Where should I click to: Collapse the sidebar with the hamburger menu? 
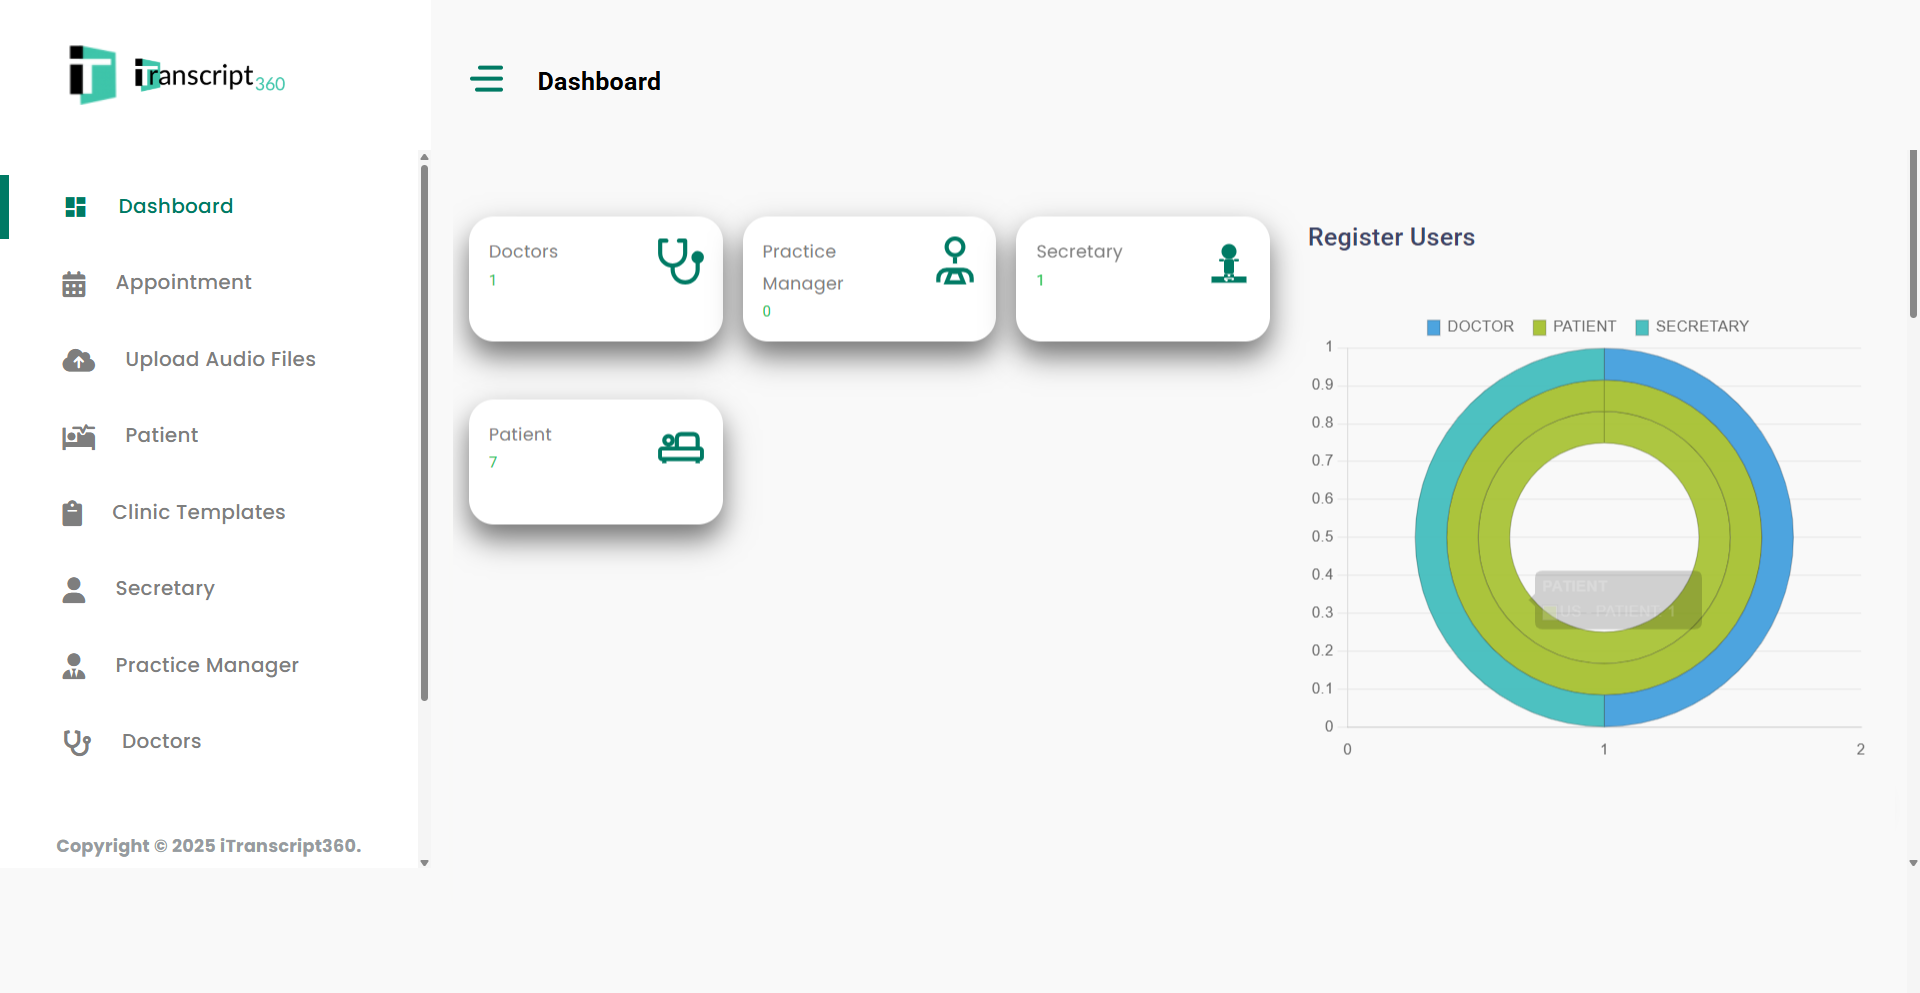point(487,79)
